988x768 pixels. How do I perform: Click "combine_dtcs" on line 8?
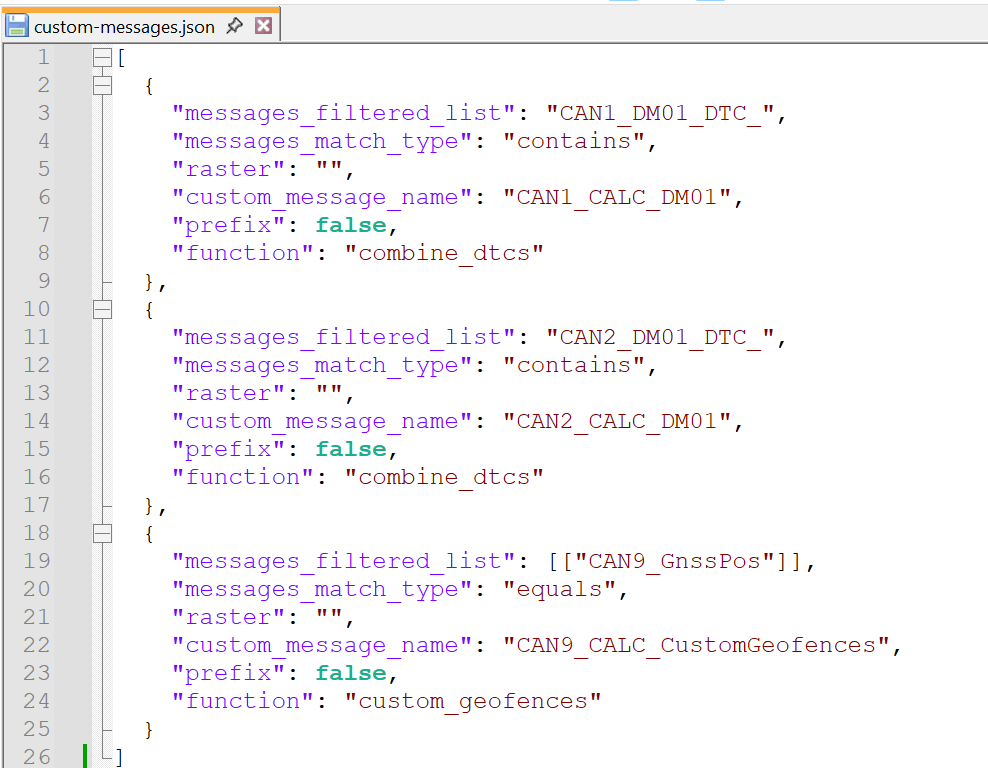tap(444, 253)
